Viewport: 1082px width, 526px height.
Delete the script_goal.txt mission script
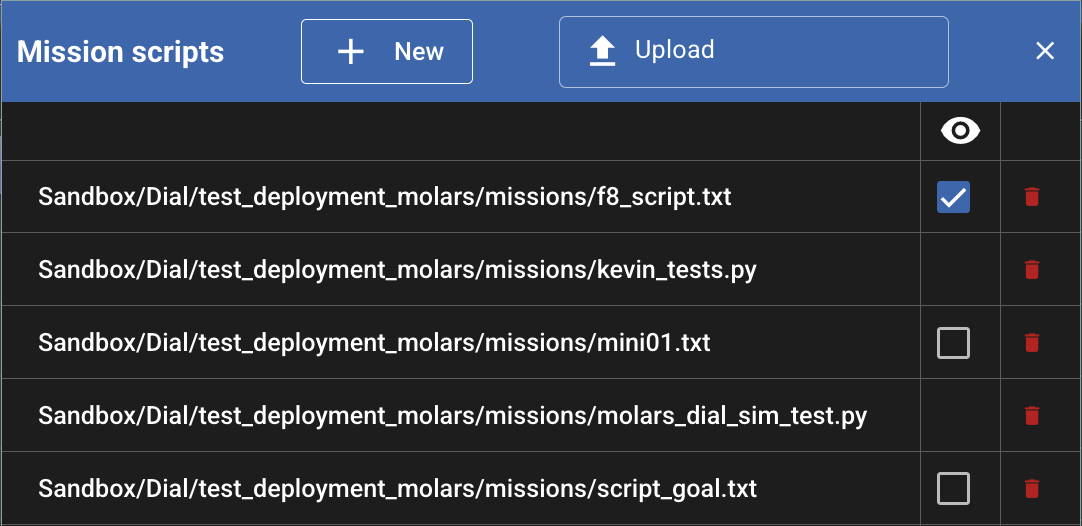(x=1032, y=489)
